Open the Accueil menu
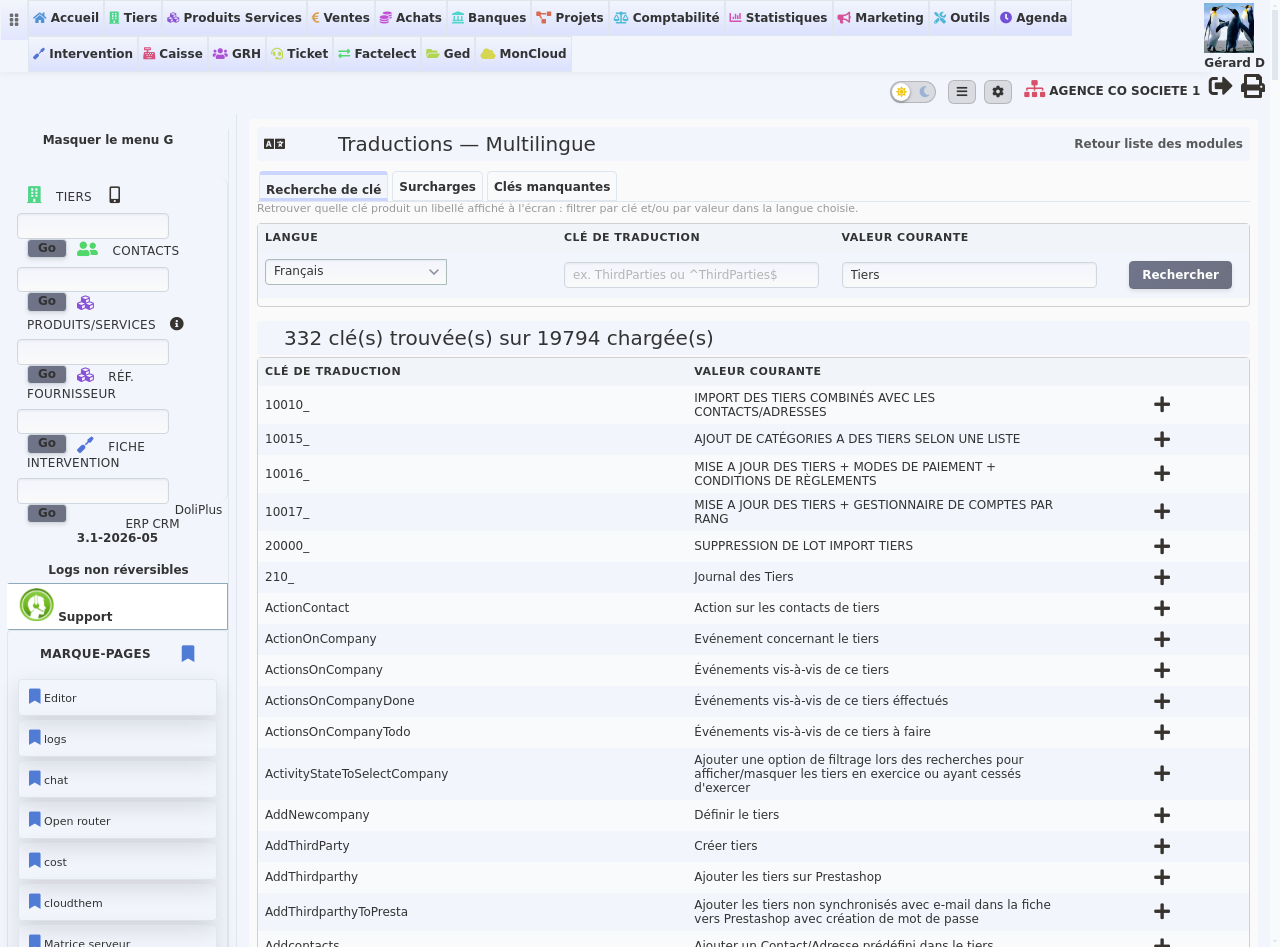The height and width of the screenshot is (947, 1280). pyautogui.click(x=66, y=18)
